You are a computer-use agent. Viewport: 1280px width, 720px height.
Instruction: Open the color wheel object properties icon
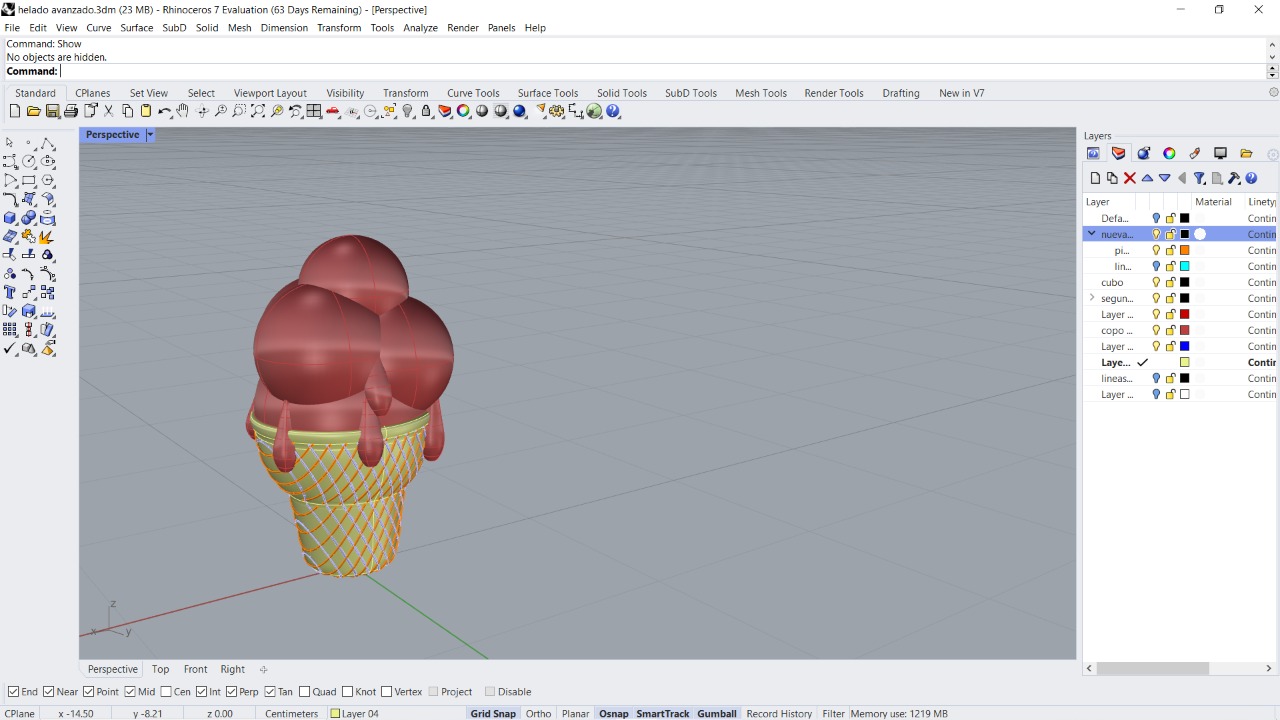click(x=463, y=111)
